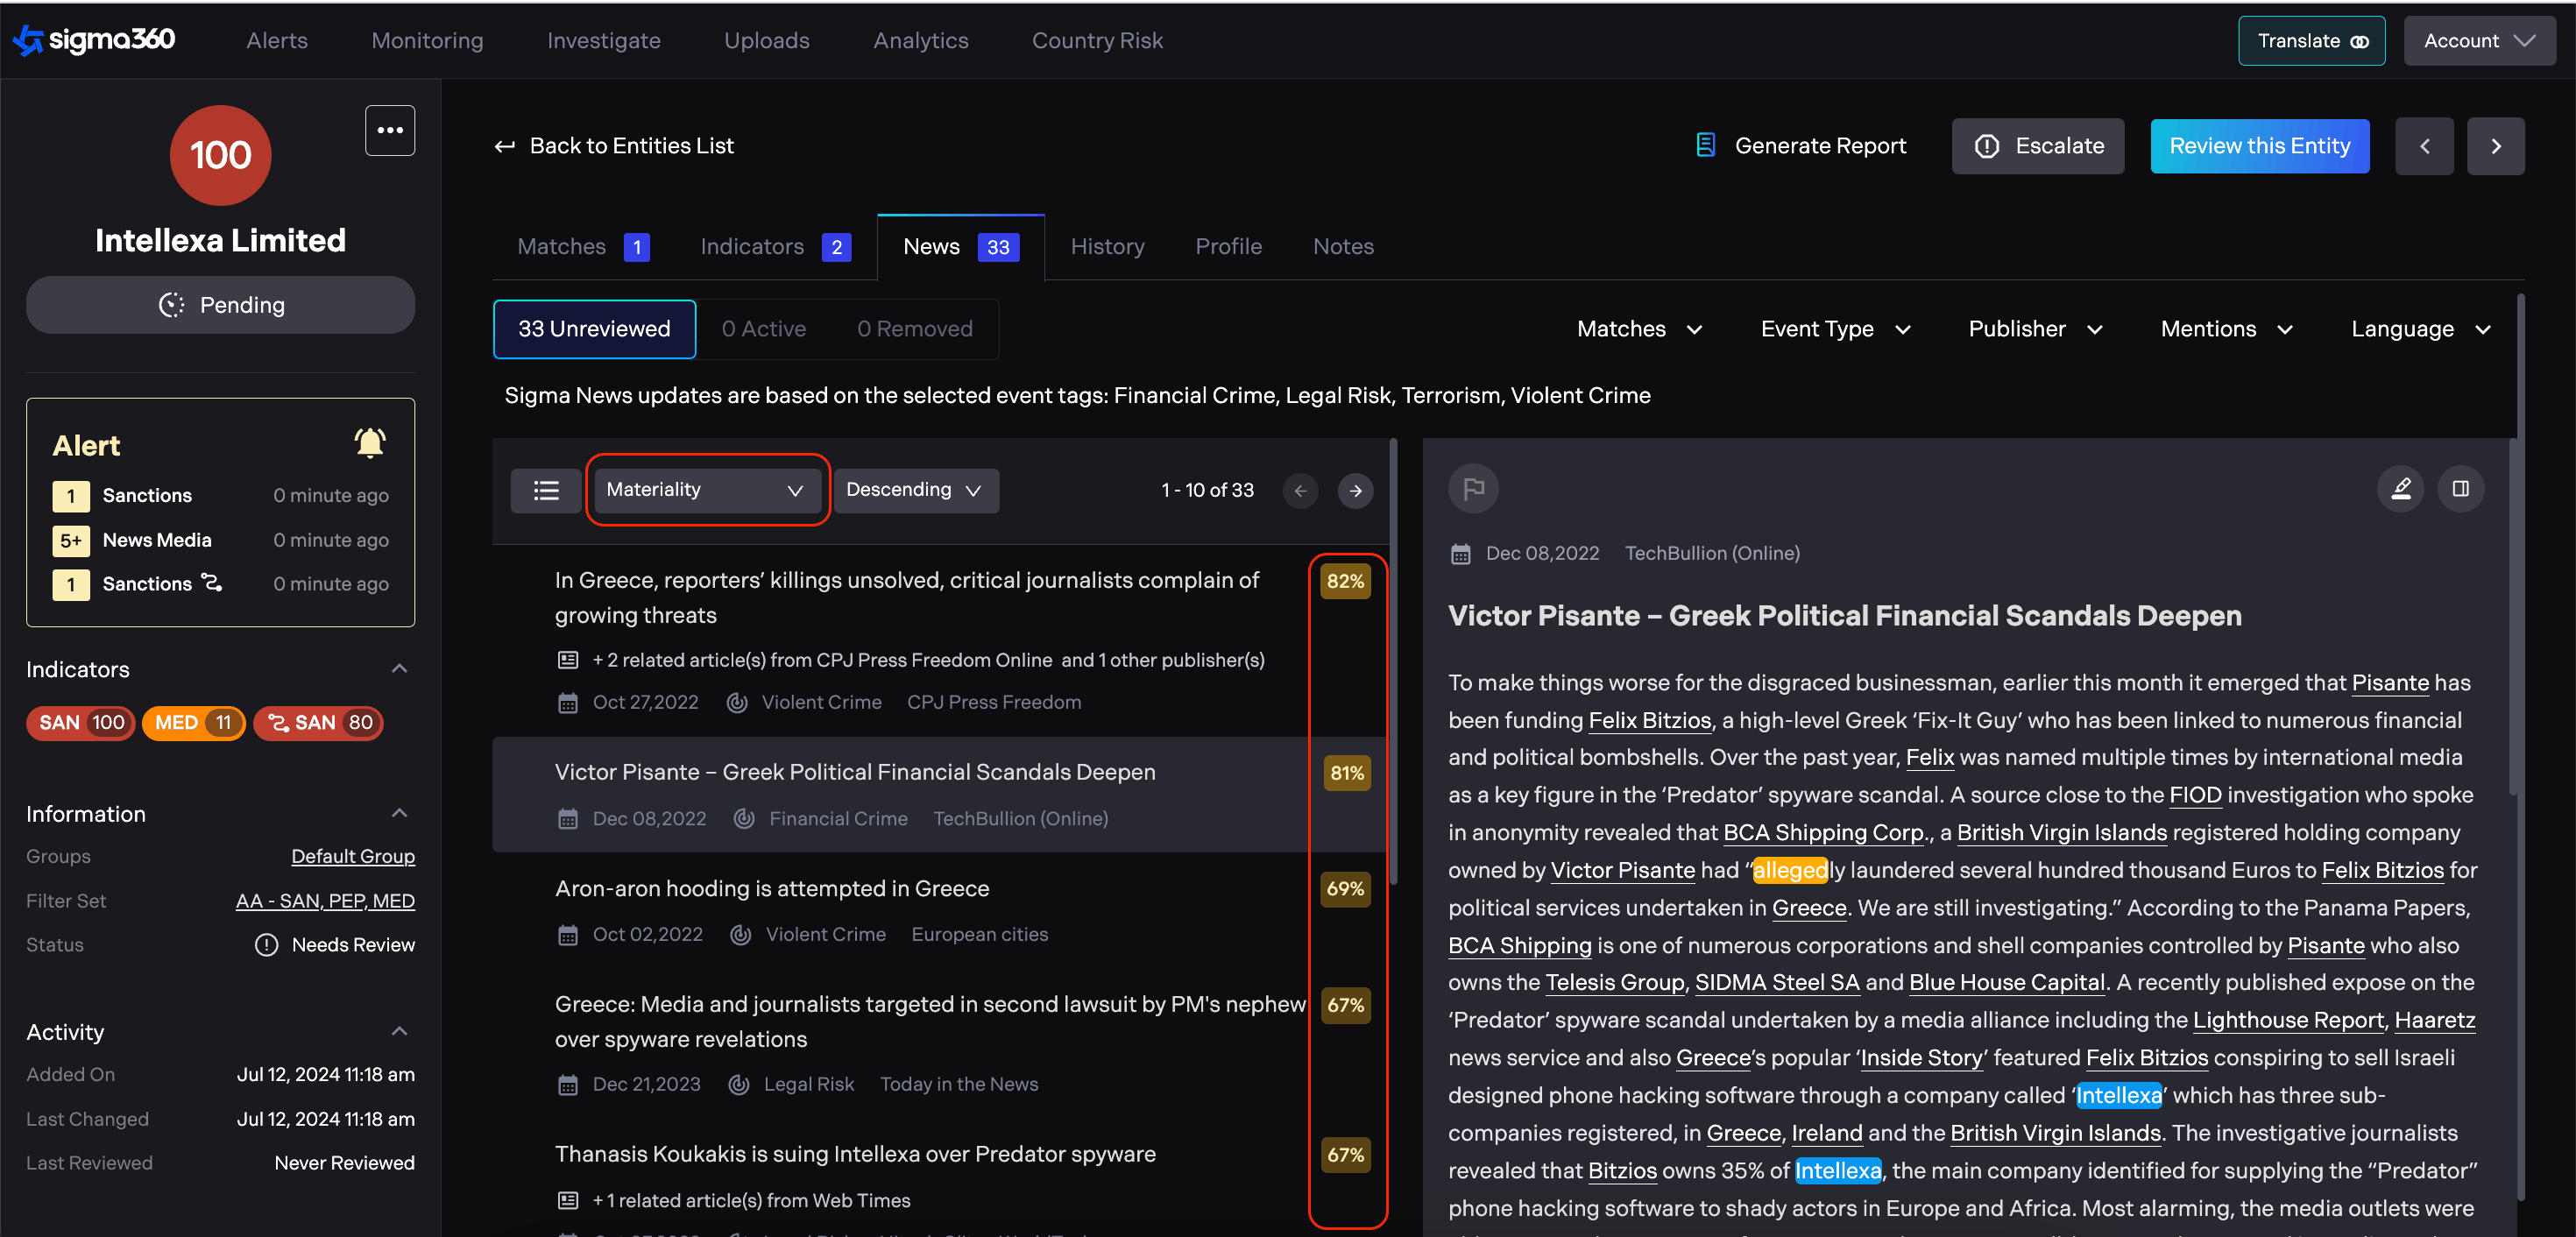Open the Materiality sort dropdown
This screenshot has height=1237, width=2576.
click(x=705, y=490)
